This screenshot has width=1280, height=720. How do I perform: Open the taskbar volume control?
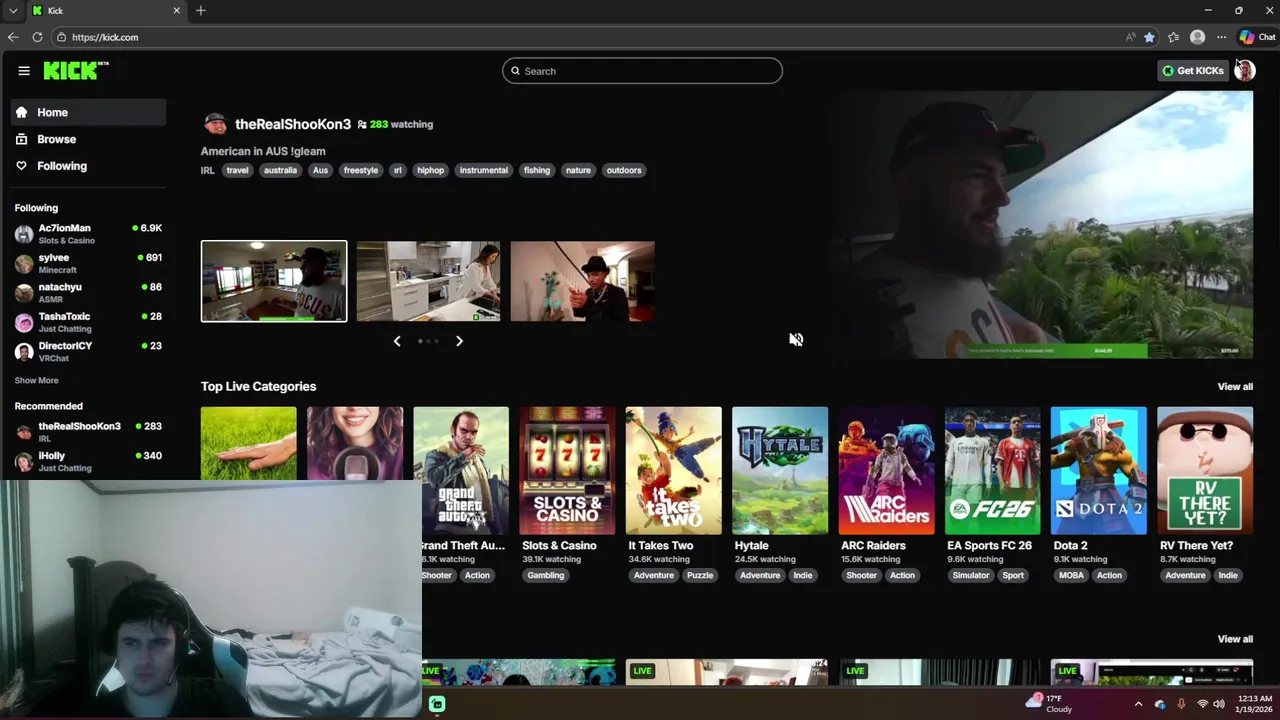click(1221, 704)
